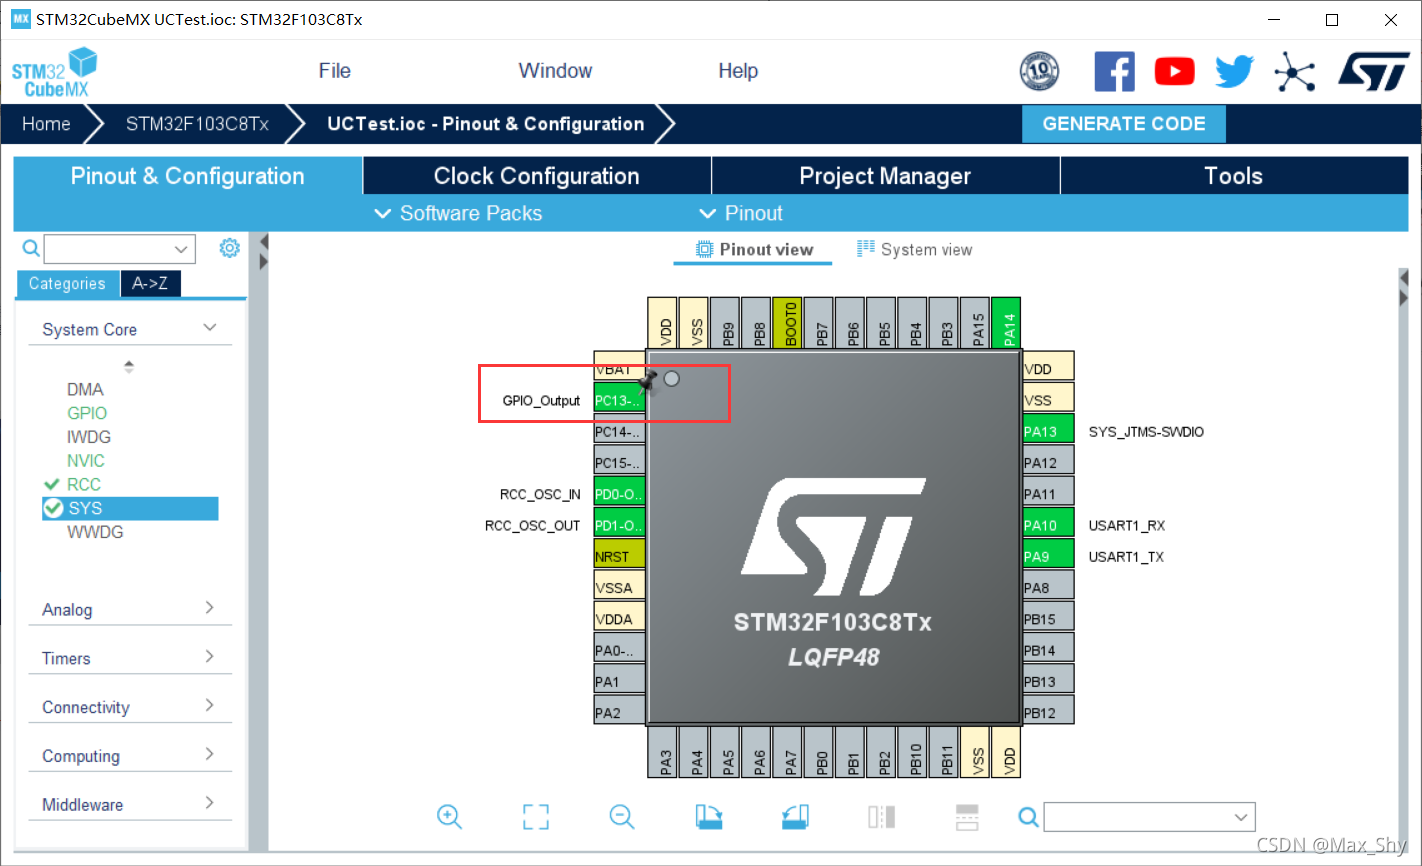Open the YouTube icon link
This screenshot has height=866, width=1422.
(x=1174, y=71)
